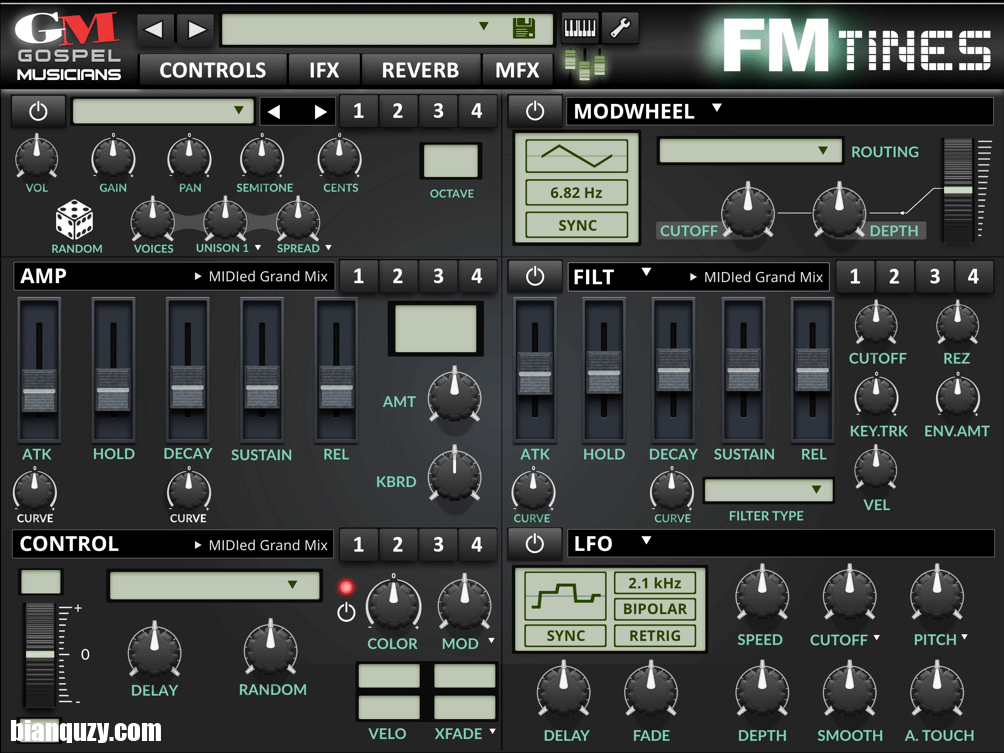
Task: Click the Modwheel 6.82 Hz rate button
Action: tap(576, 193)
